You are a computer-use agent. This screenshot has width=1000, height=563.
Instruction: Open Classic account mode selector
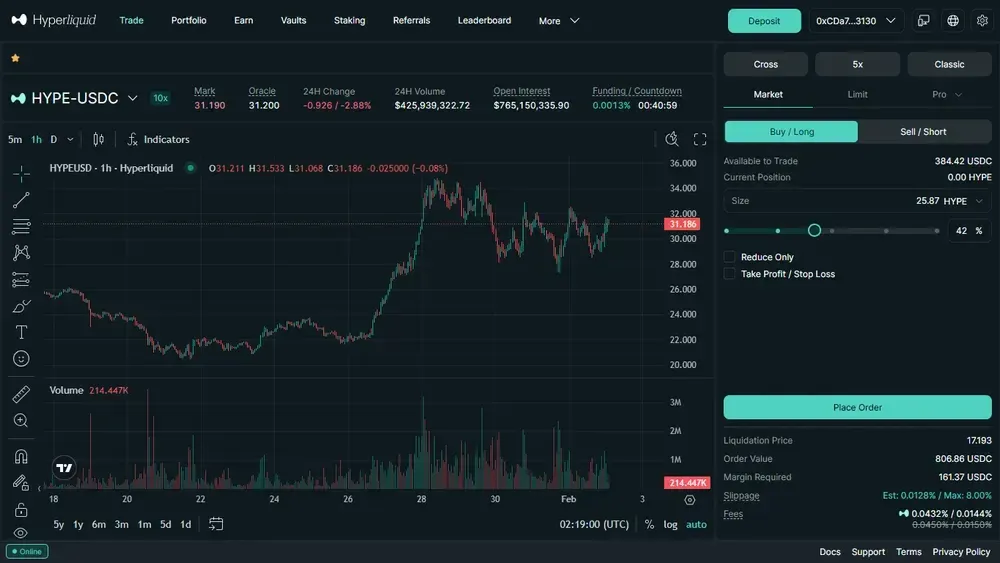tap(949, 64)
